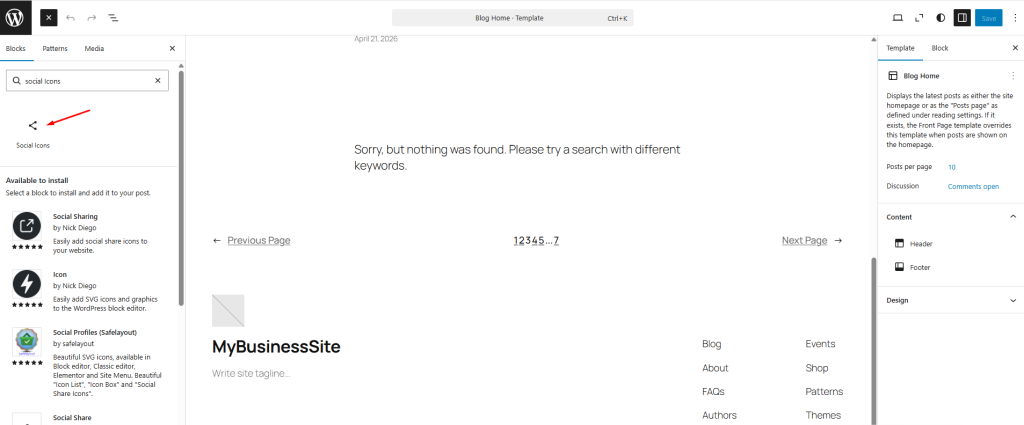Open the Comments open link
This screenshot has width=1024, height=425.
coord(973,187)
